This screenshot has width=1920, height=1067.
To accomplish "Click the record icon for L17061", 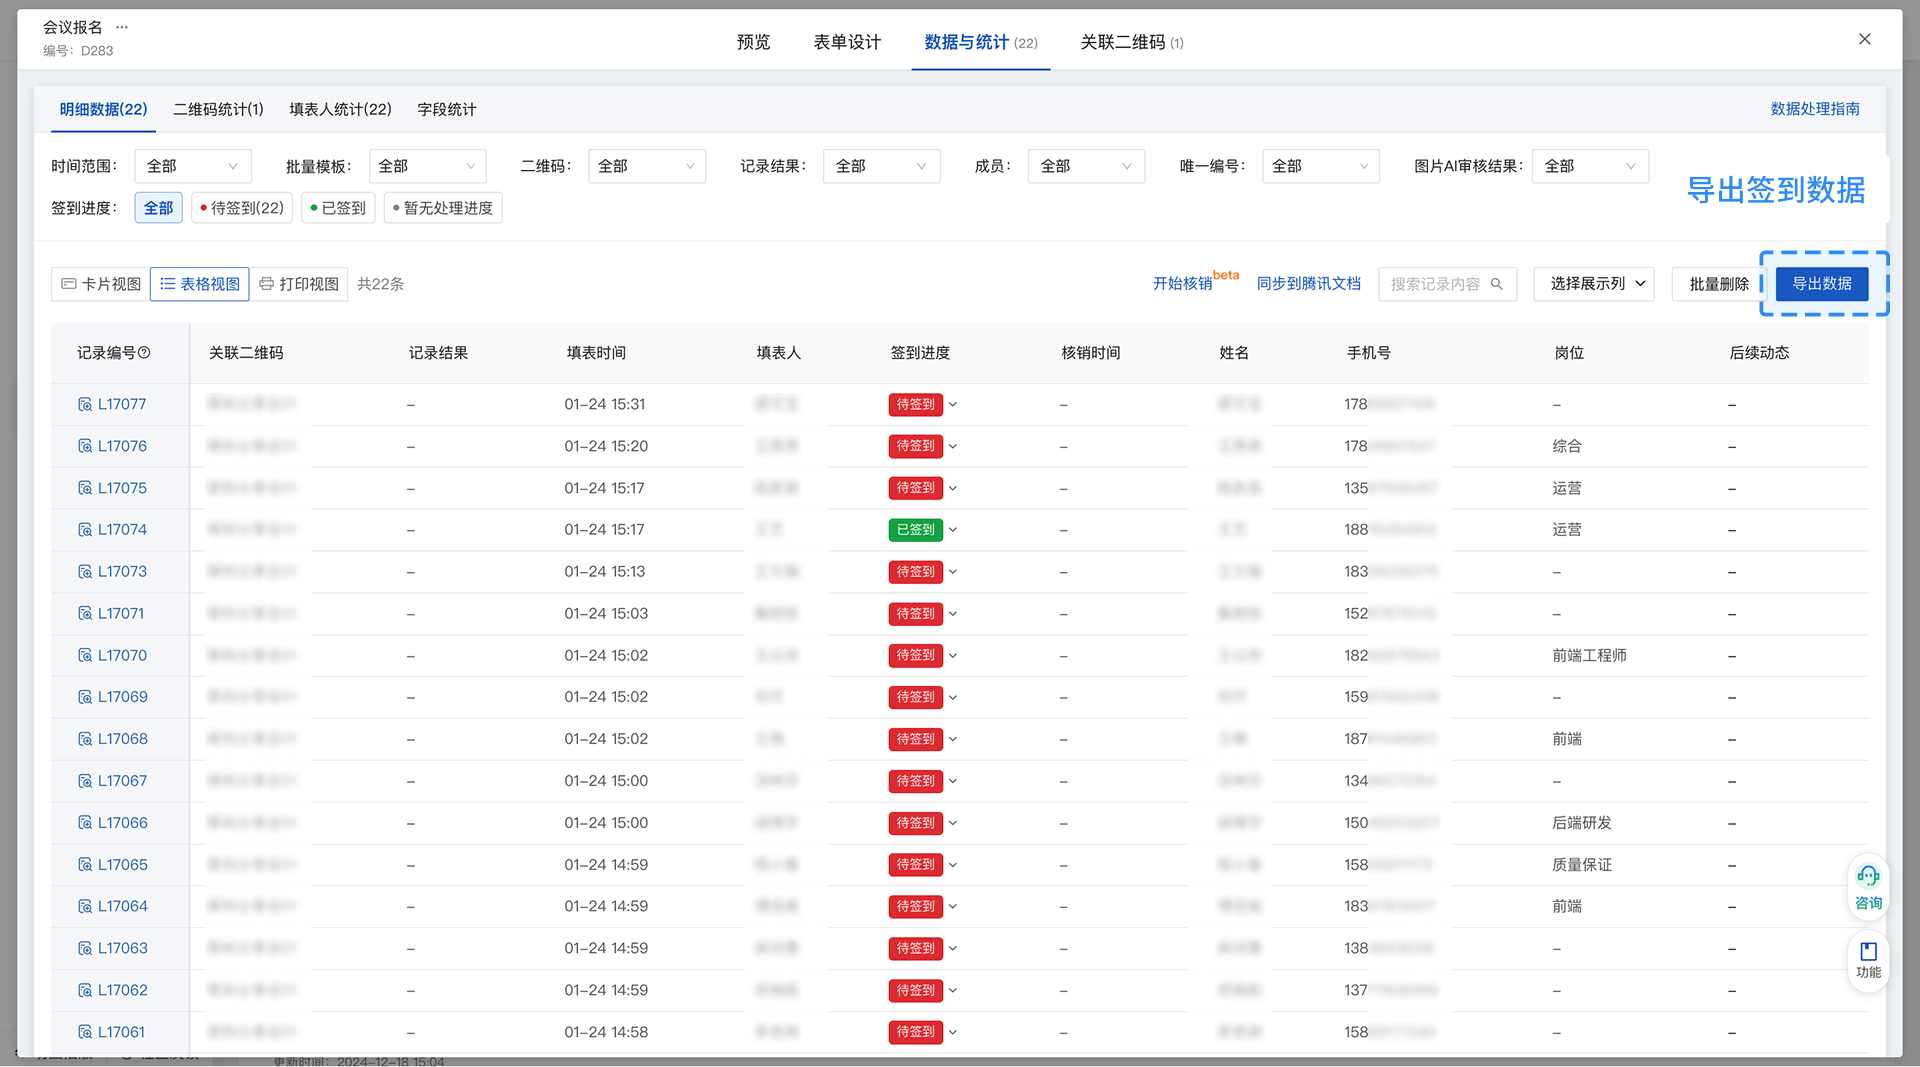I will point(85,1032).
